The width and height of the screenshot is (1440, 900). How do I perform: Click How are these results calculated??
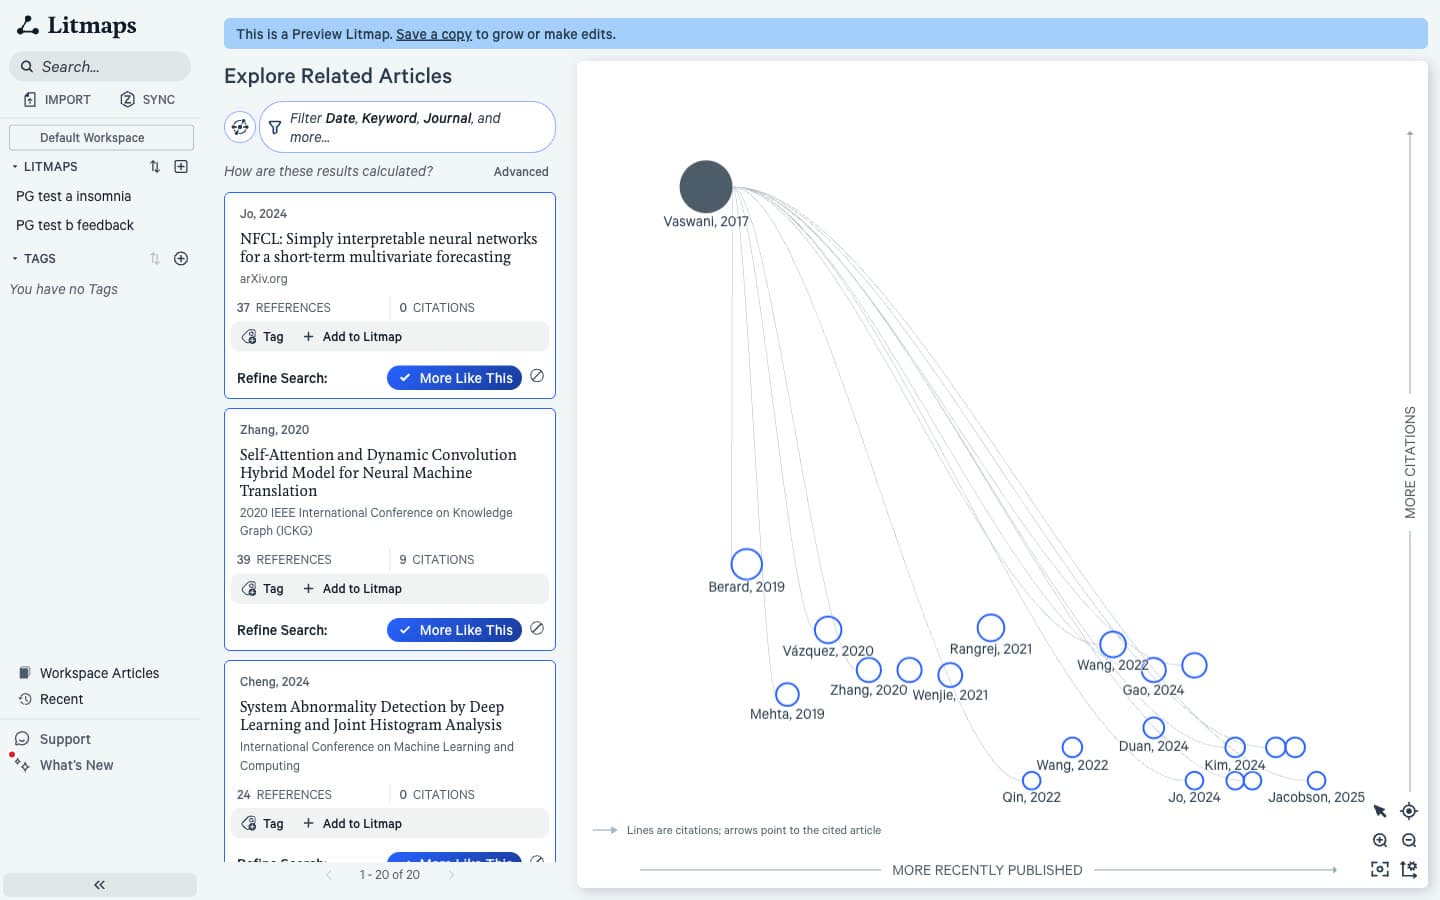tap(328, 171)
